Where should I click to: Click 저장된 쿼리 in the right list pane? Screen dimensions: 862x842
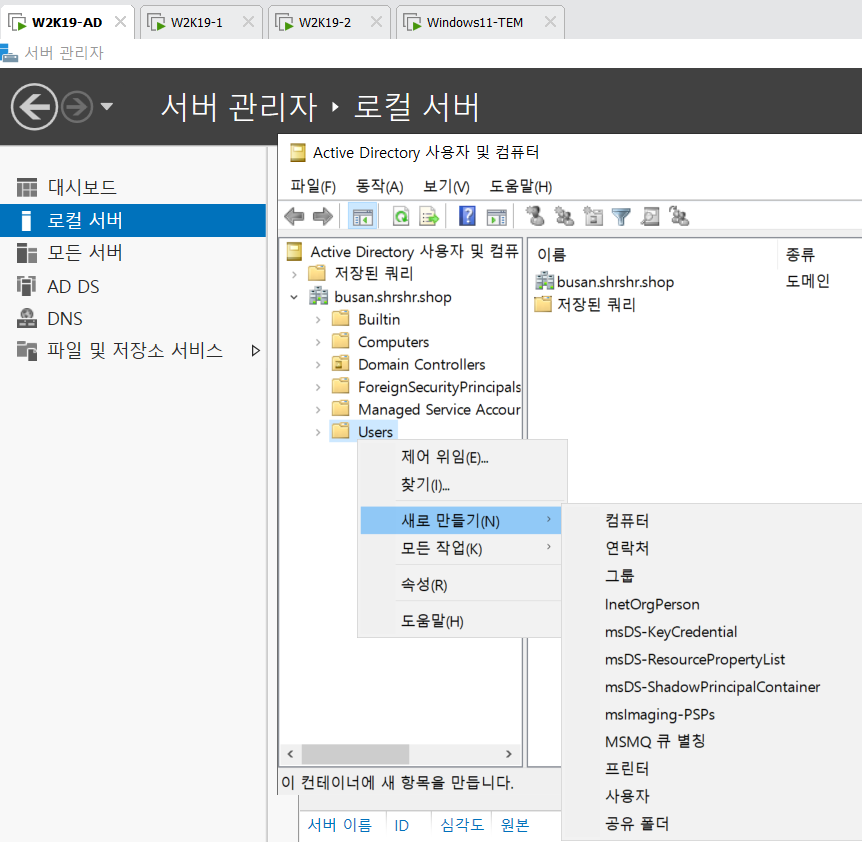585,304
